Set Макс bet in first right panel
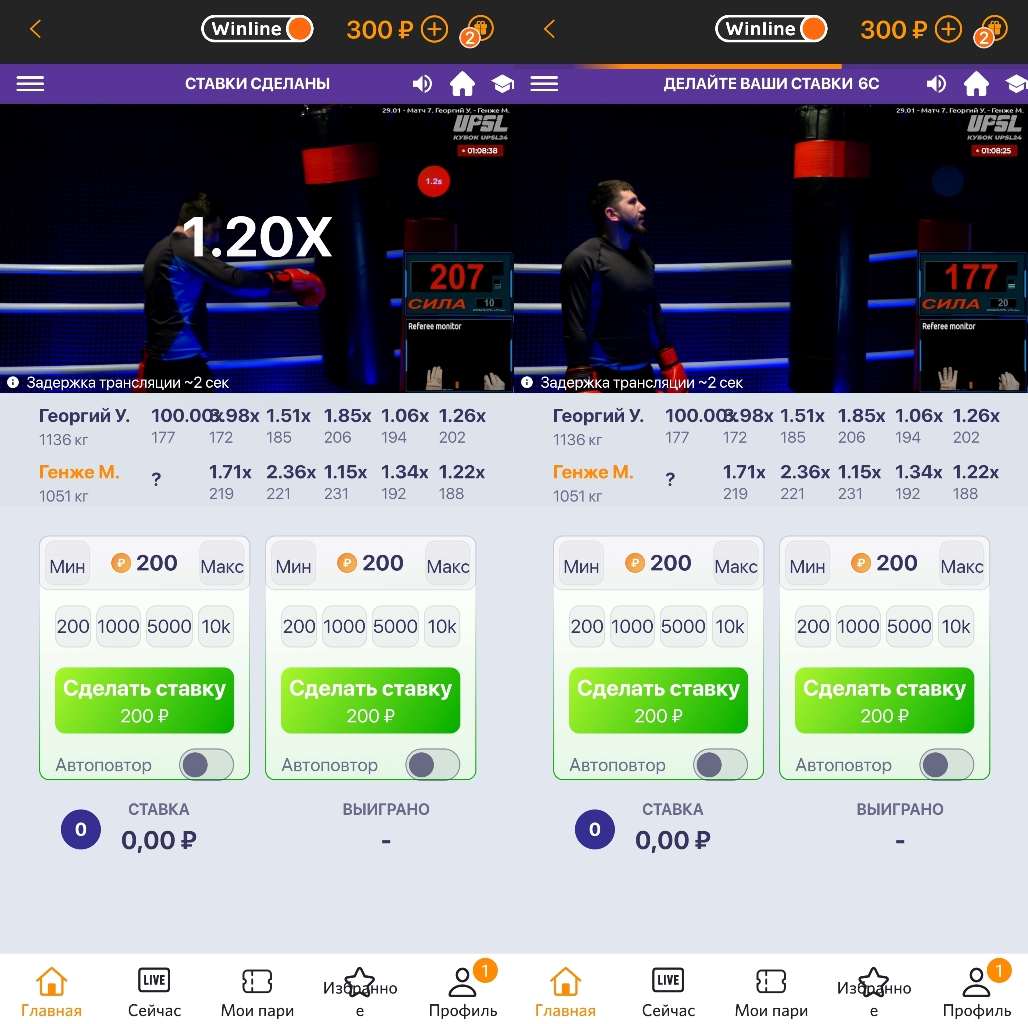This screenshot has width=1028, height=1024. pyautogui.click(x=736, y=565)
